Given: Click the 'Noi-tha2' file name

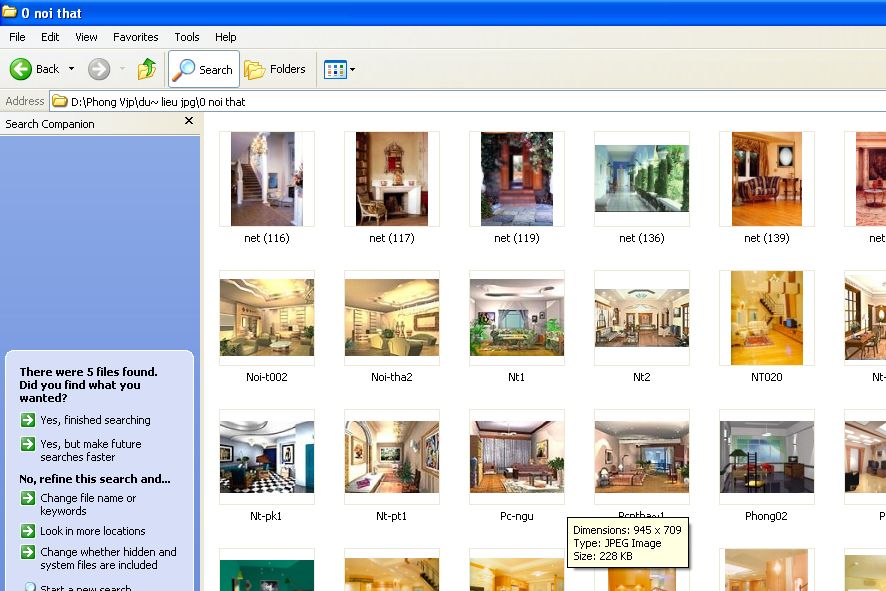Looking at the screenshot, I should [392, 377].
